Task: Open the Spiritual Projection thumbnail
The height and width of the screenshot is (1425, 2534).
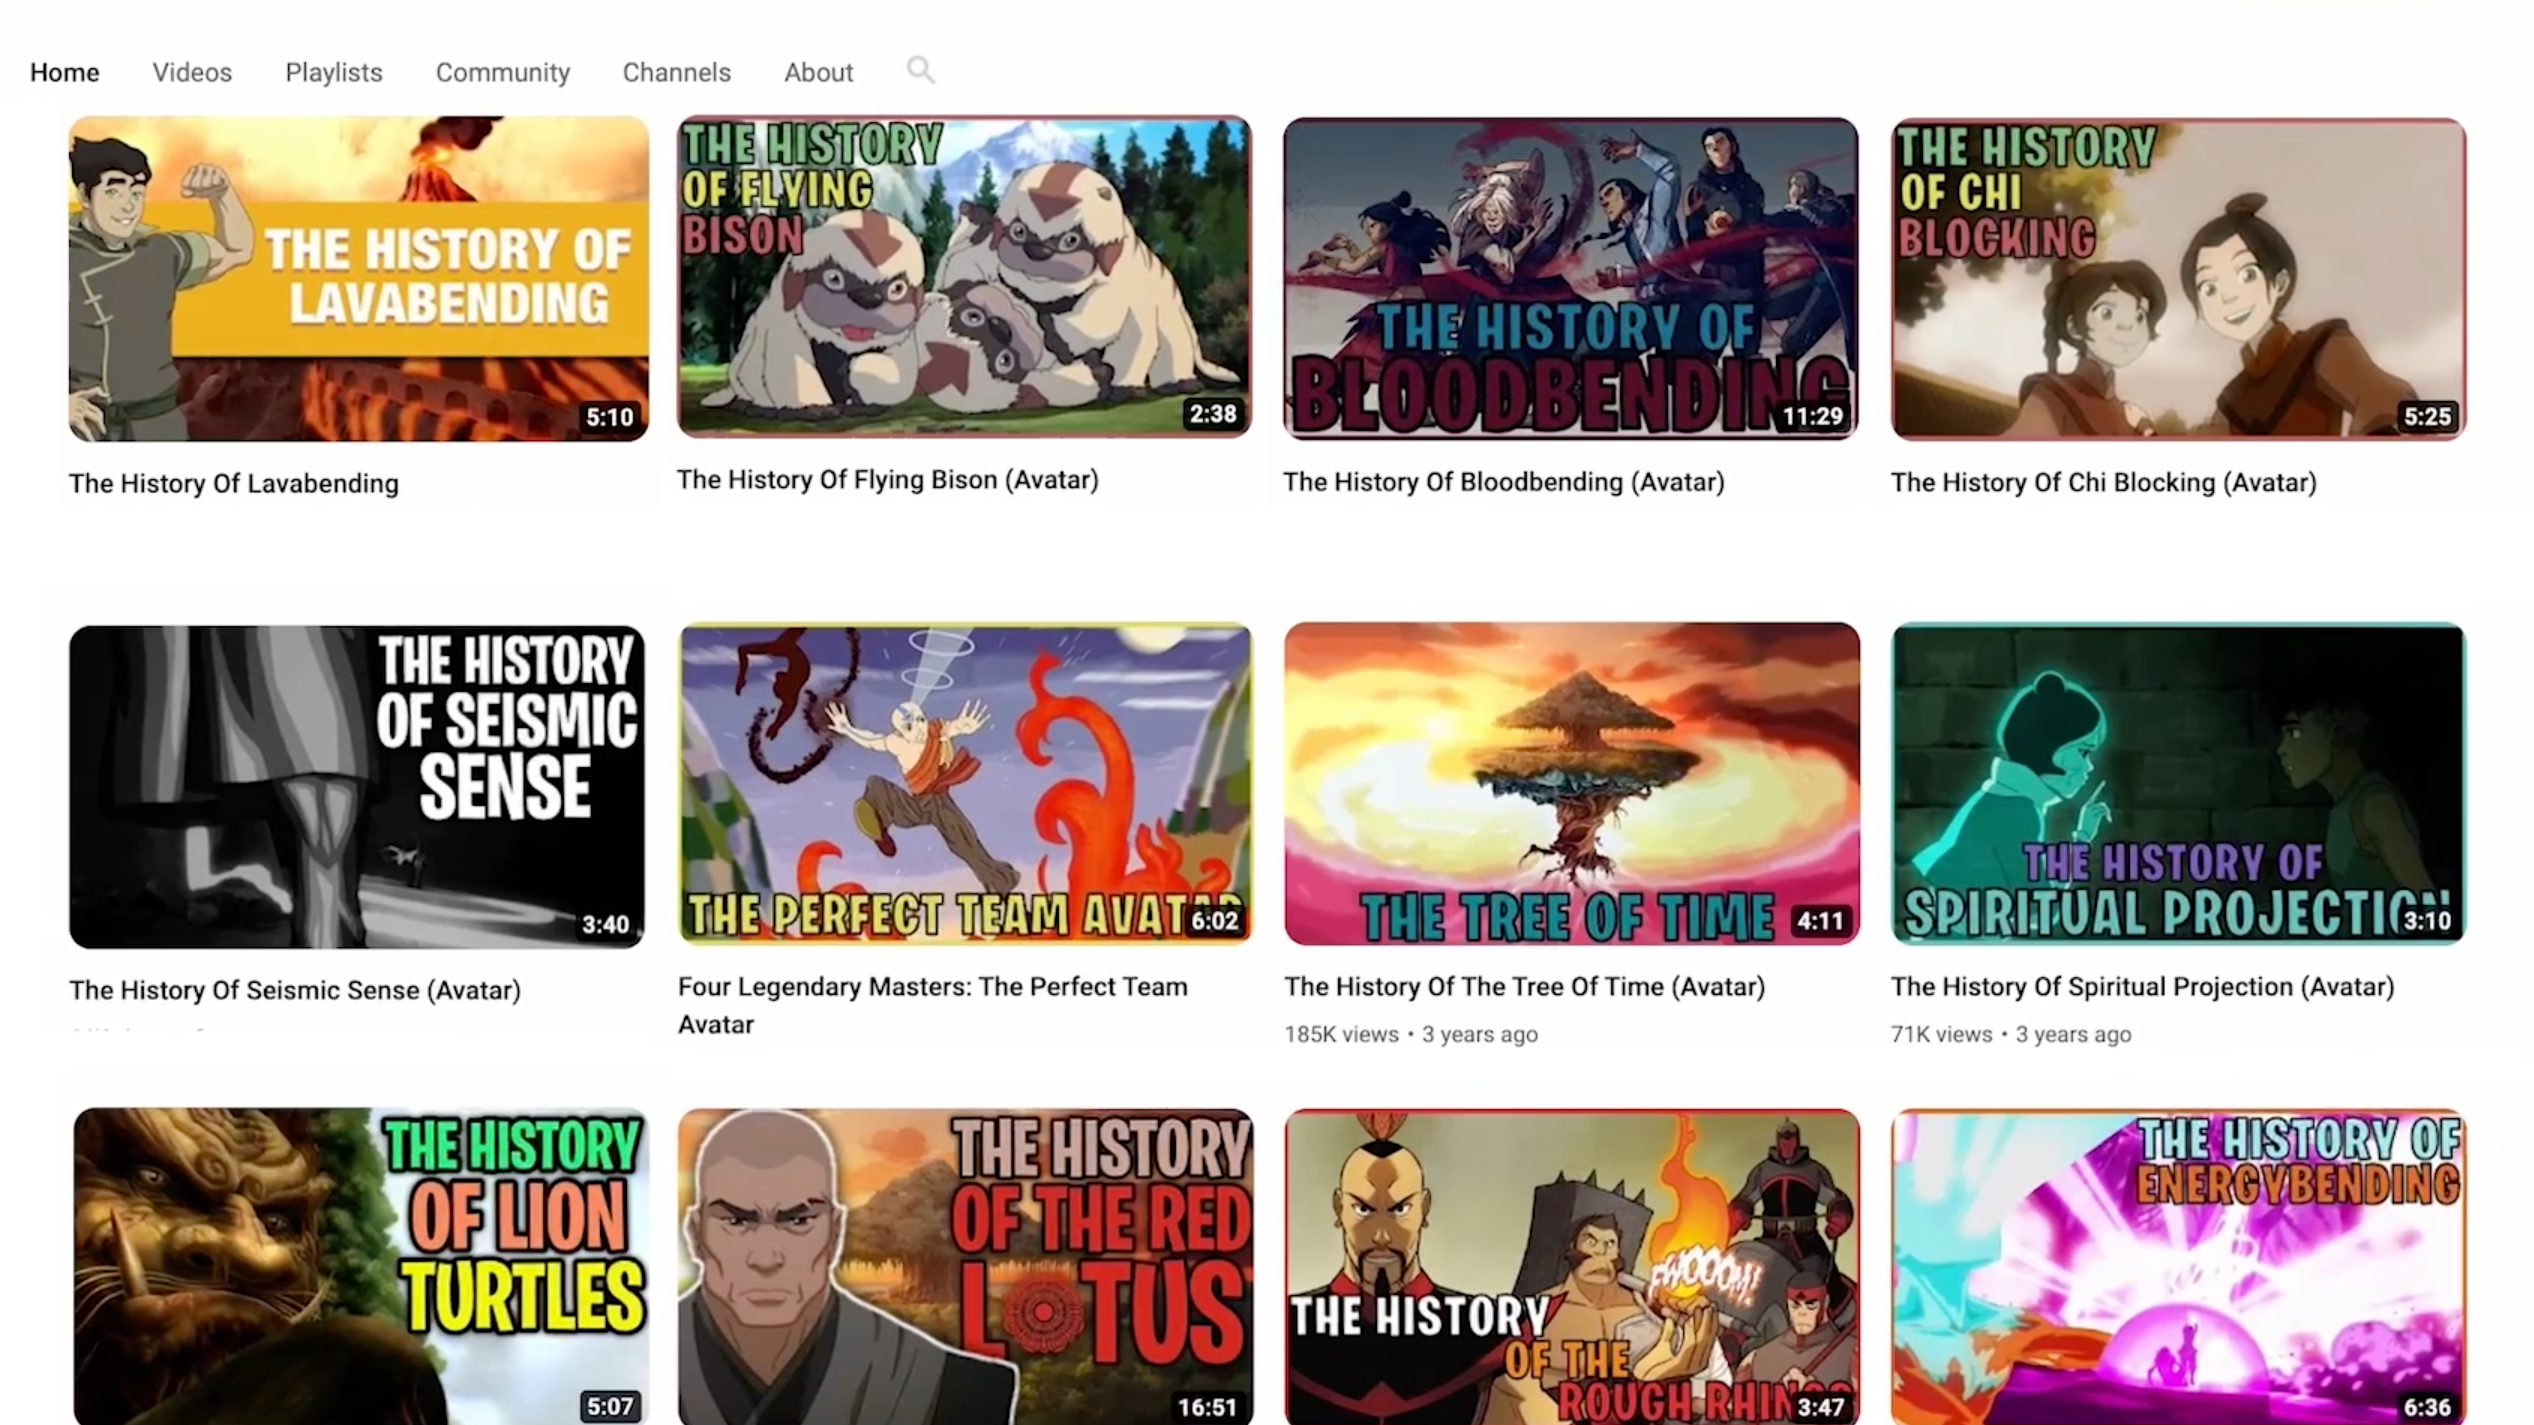Action: 2179,784
